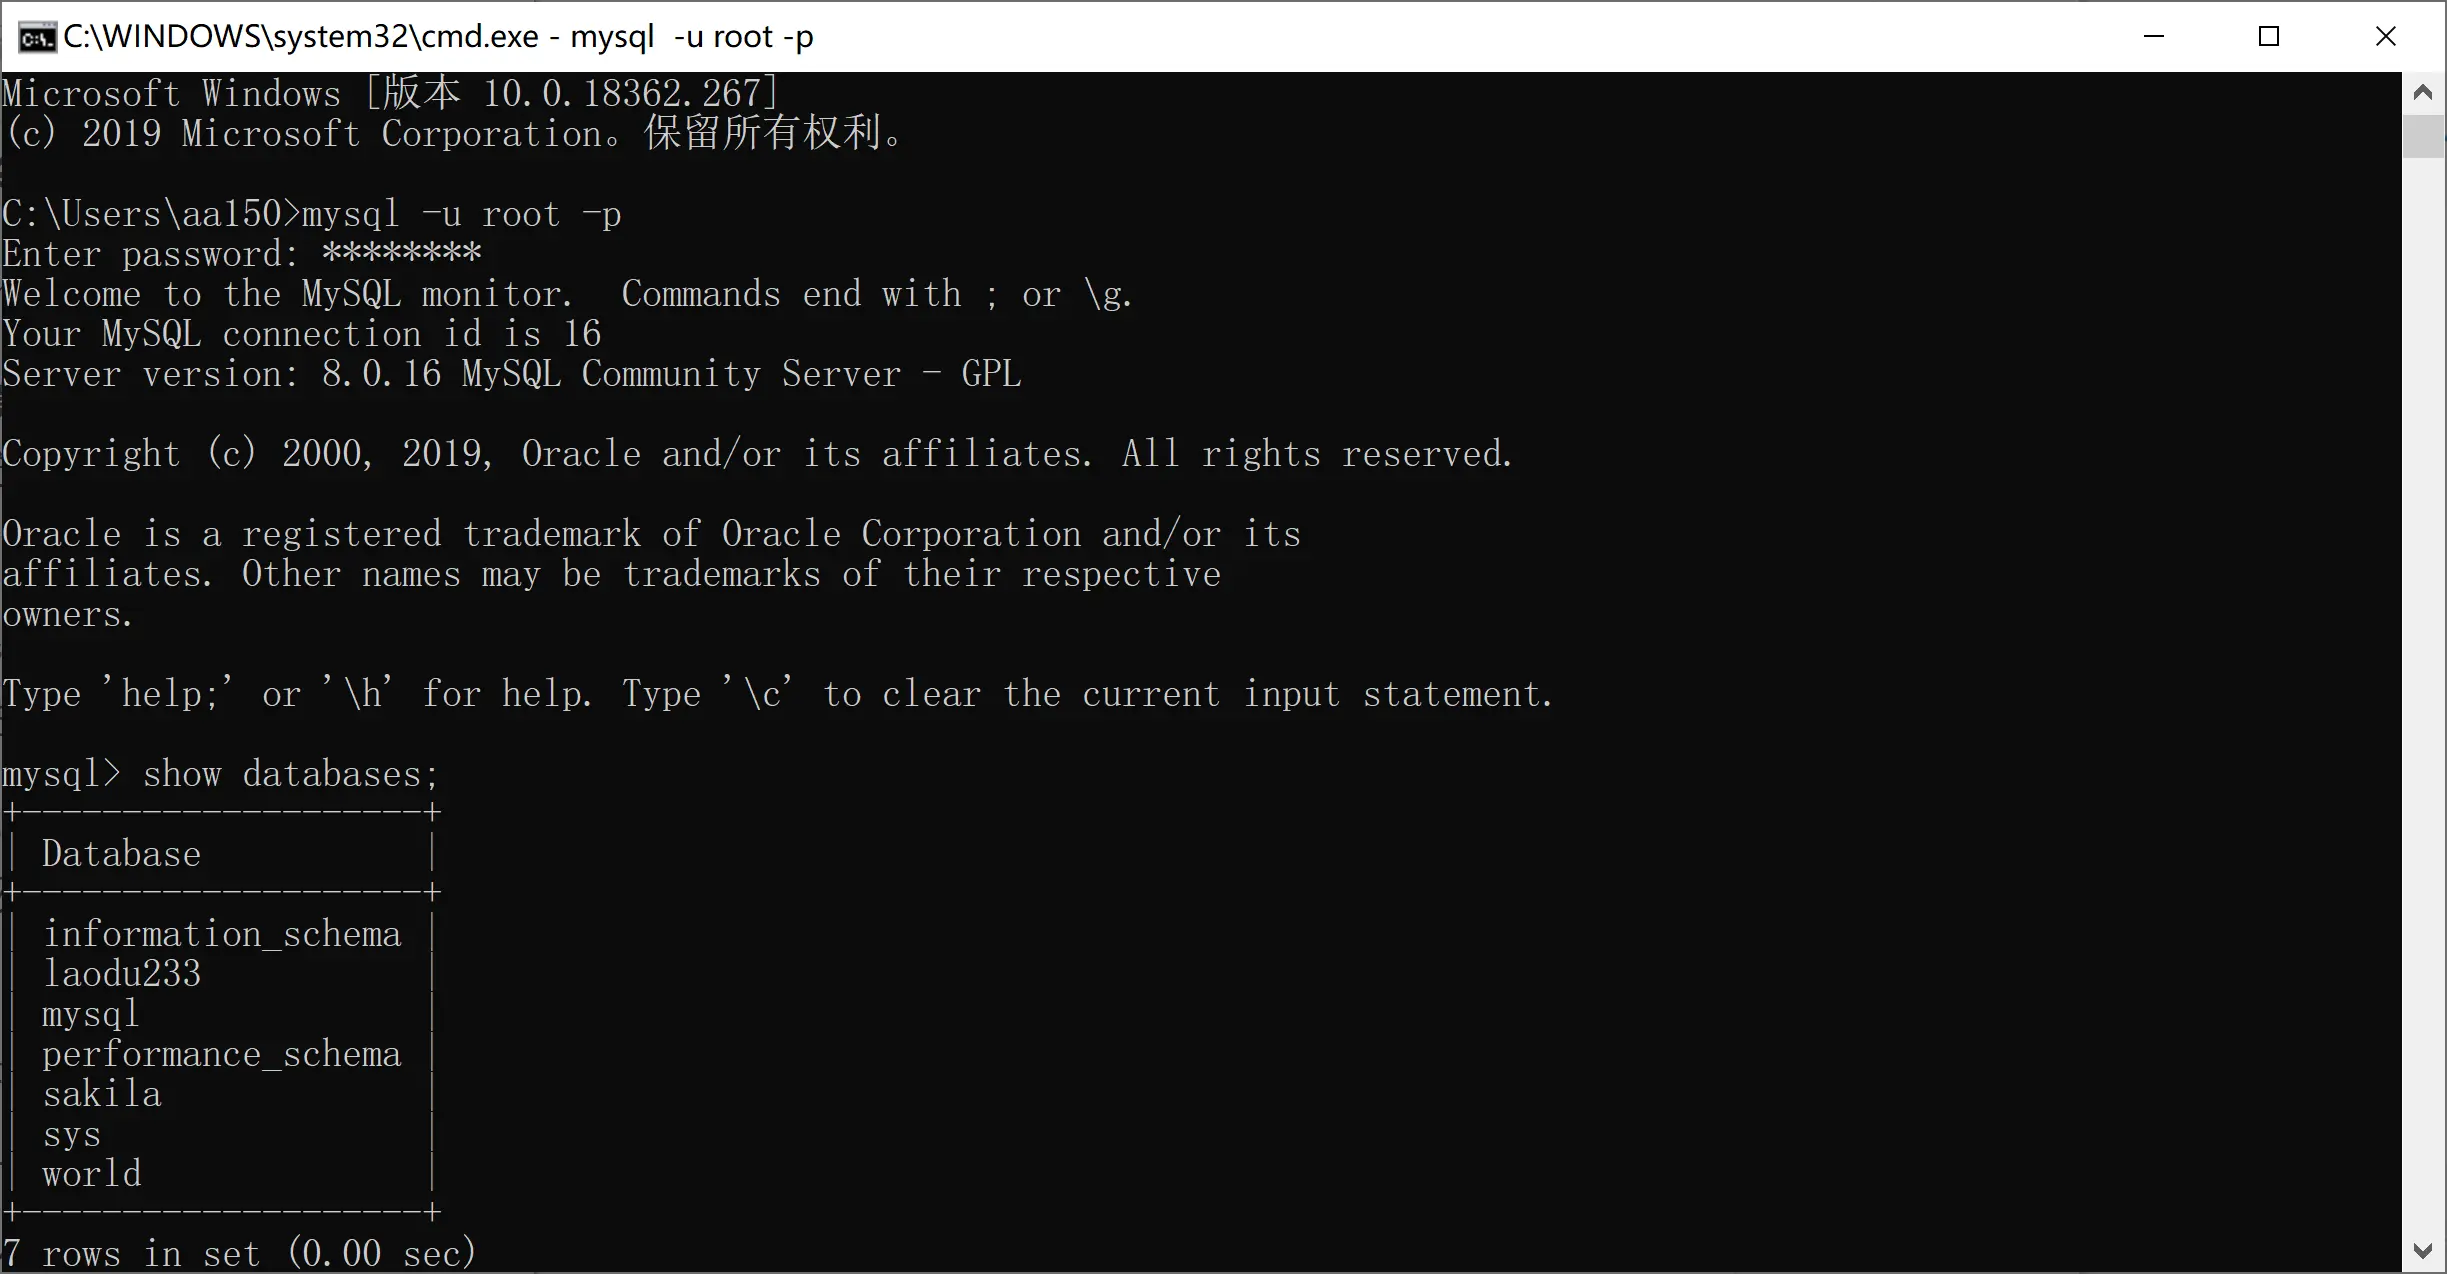Click the 'world' database entry

pos(91,1174)
